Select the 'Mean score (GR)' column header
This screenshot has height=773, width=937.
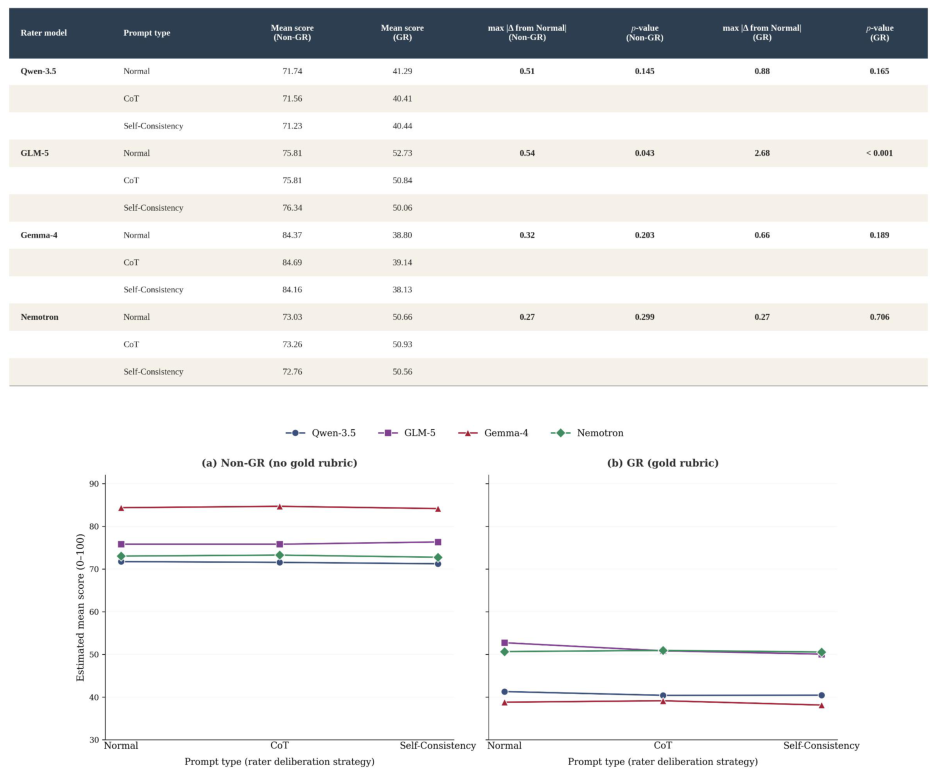click(x=402, y=33)
